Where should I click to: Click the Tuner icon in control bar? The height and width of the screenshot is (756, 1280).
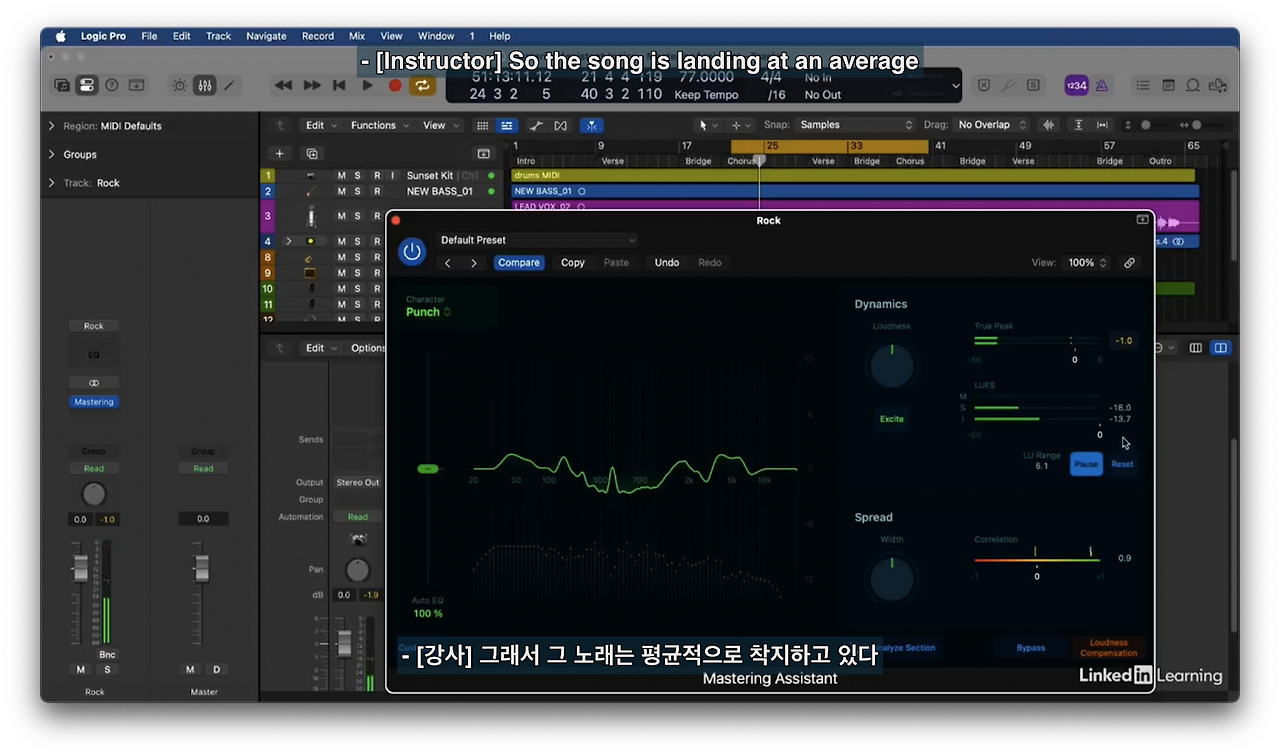pyautogui.click(x=1009, y=86)
